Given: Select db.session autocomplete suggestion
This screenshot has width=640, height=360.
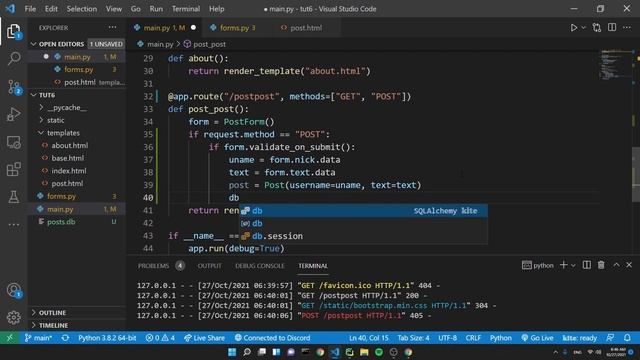Looking at the screenshot, I should point(363,236).
